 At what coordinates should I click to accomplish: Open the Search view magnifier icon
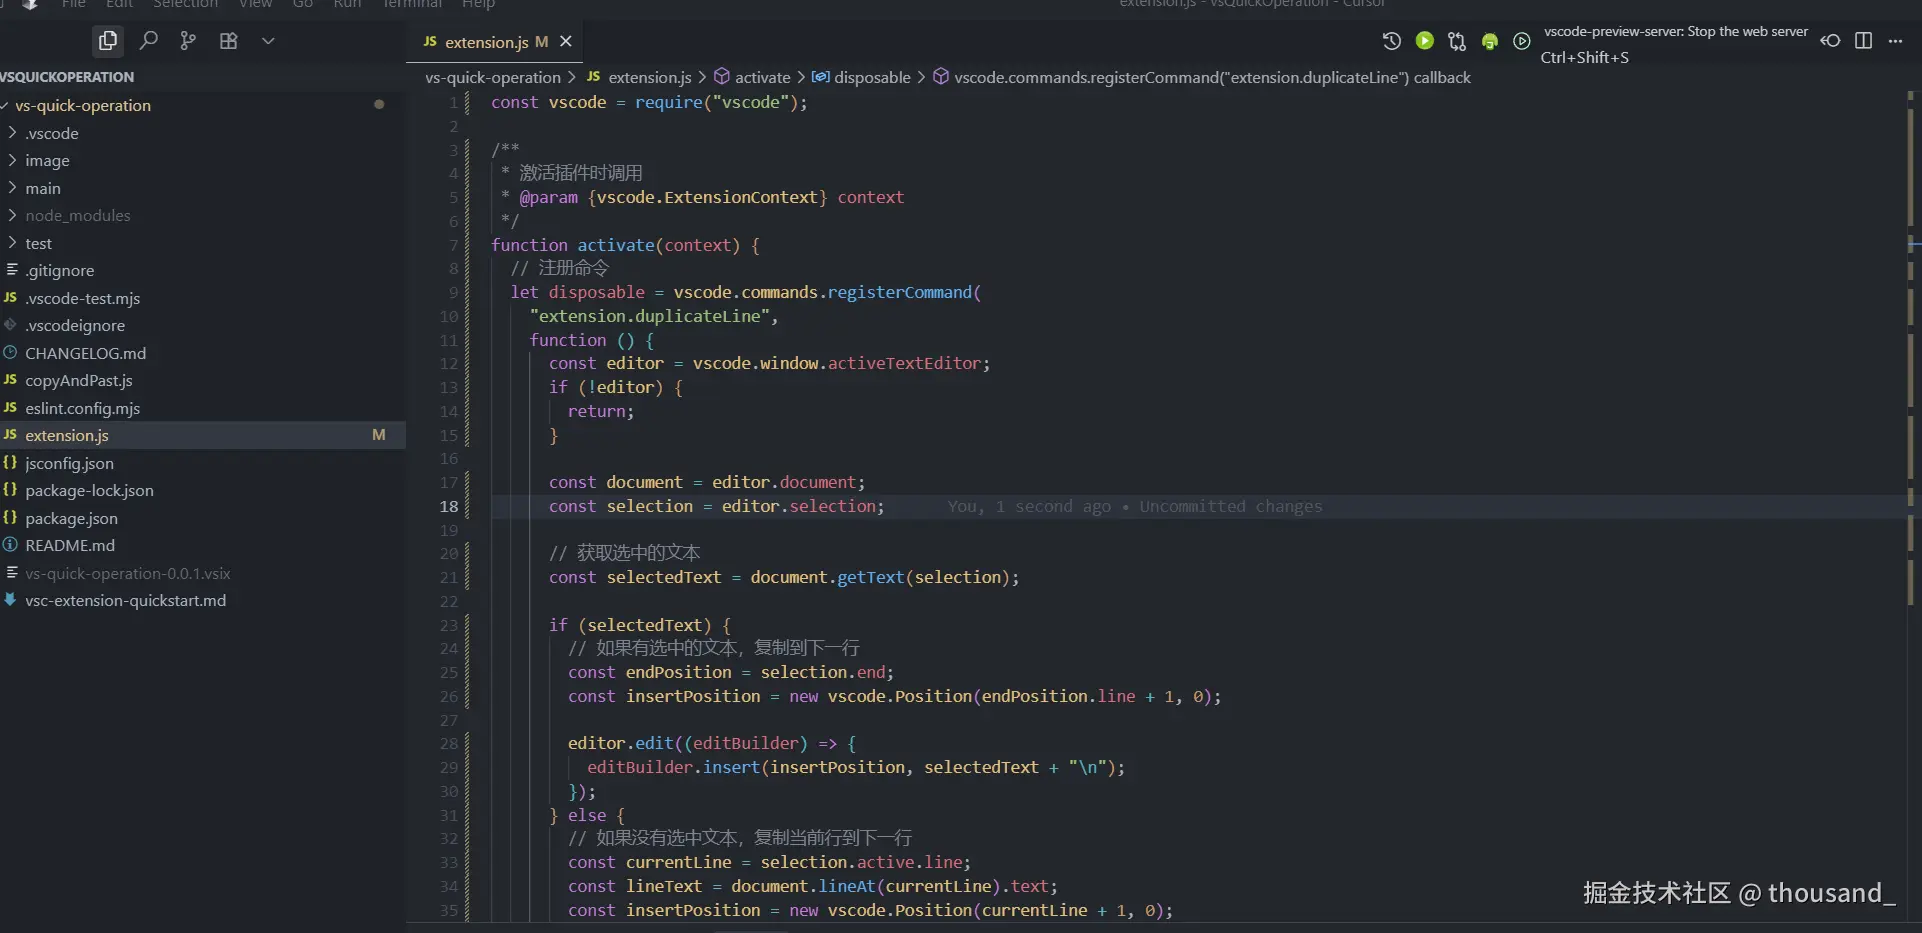149,41
